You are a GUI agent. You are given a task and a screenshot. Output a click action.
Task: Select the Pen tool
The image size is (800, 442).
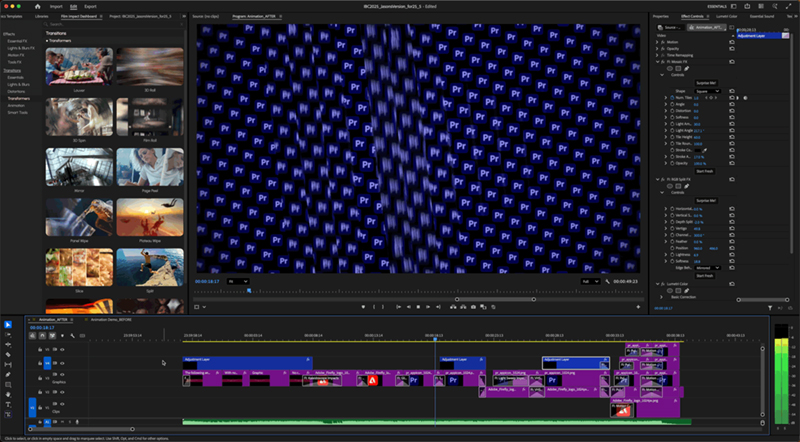(x=7, y=374)
